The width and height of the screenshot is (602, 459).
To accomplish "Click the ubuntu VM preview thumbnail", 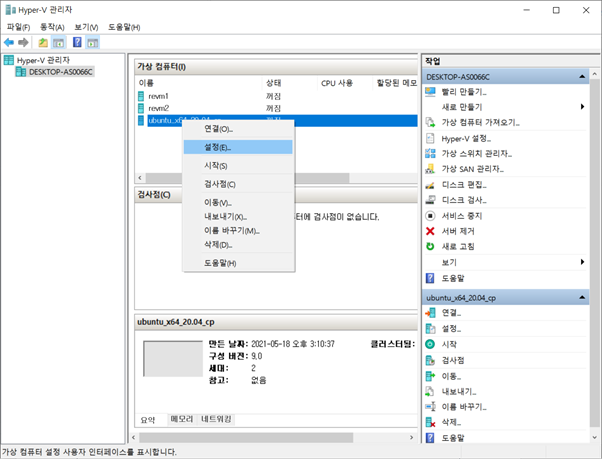I will point(173,358).
